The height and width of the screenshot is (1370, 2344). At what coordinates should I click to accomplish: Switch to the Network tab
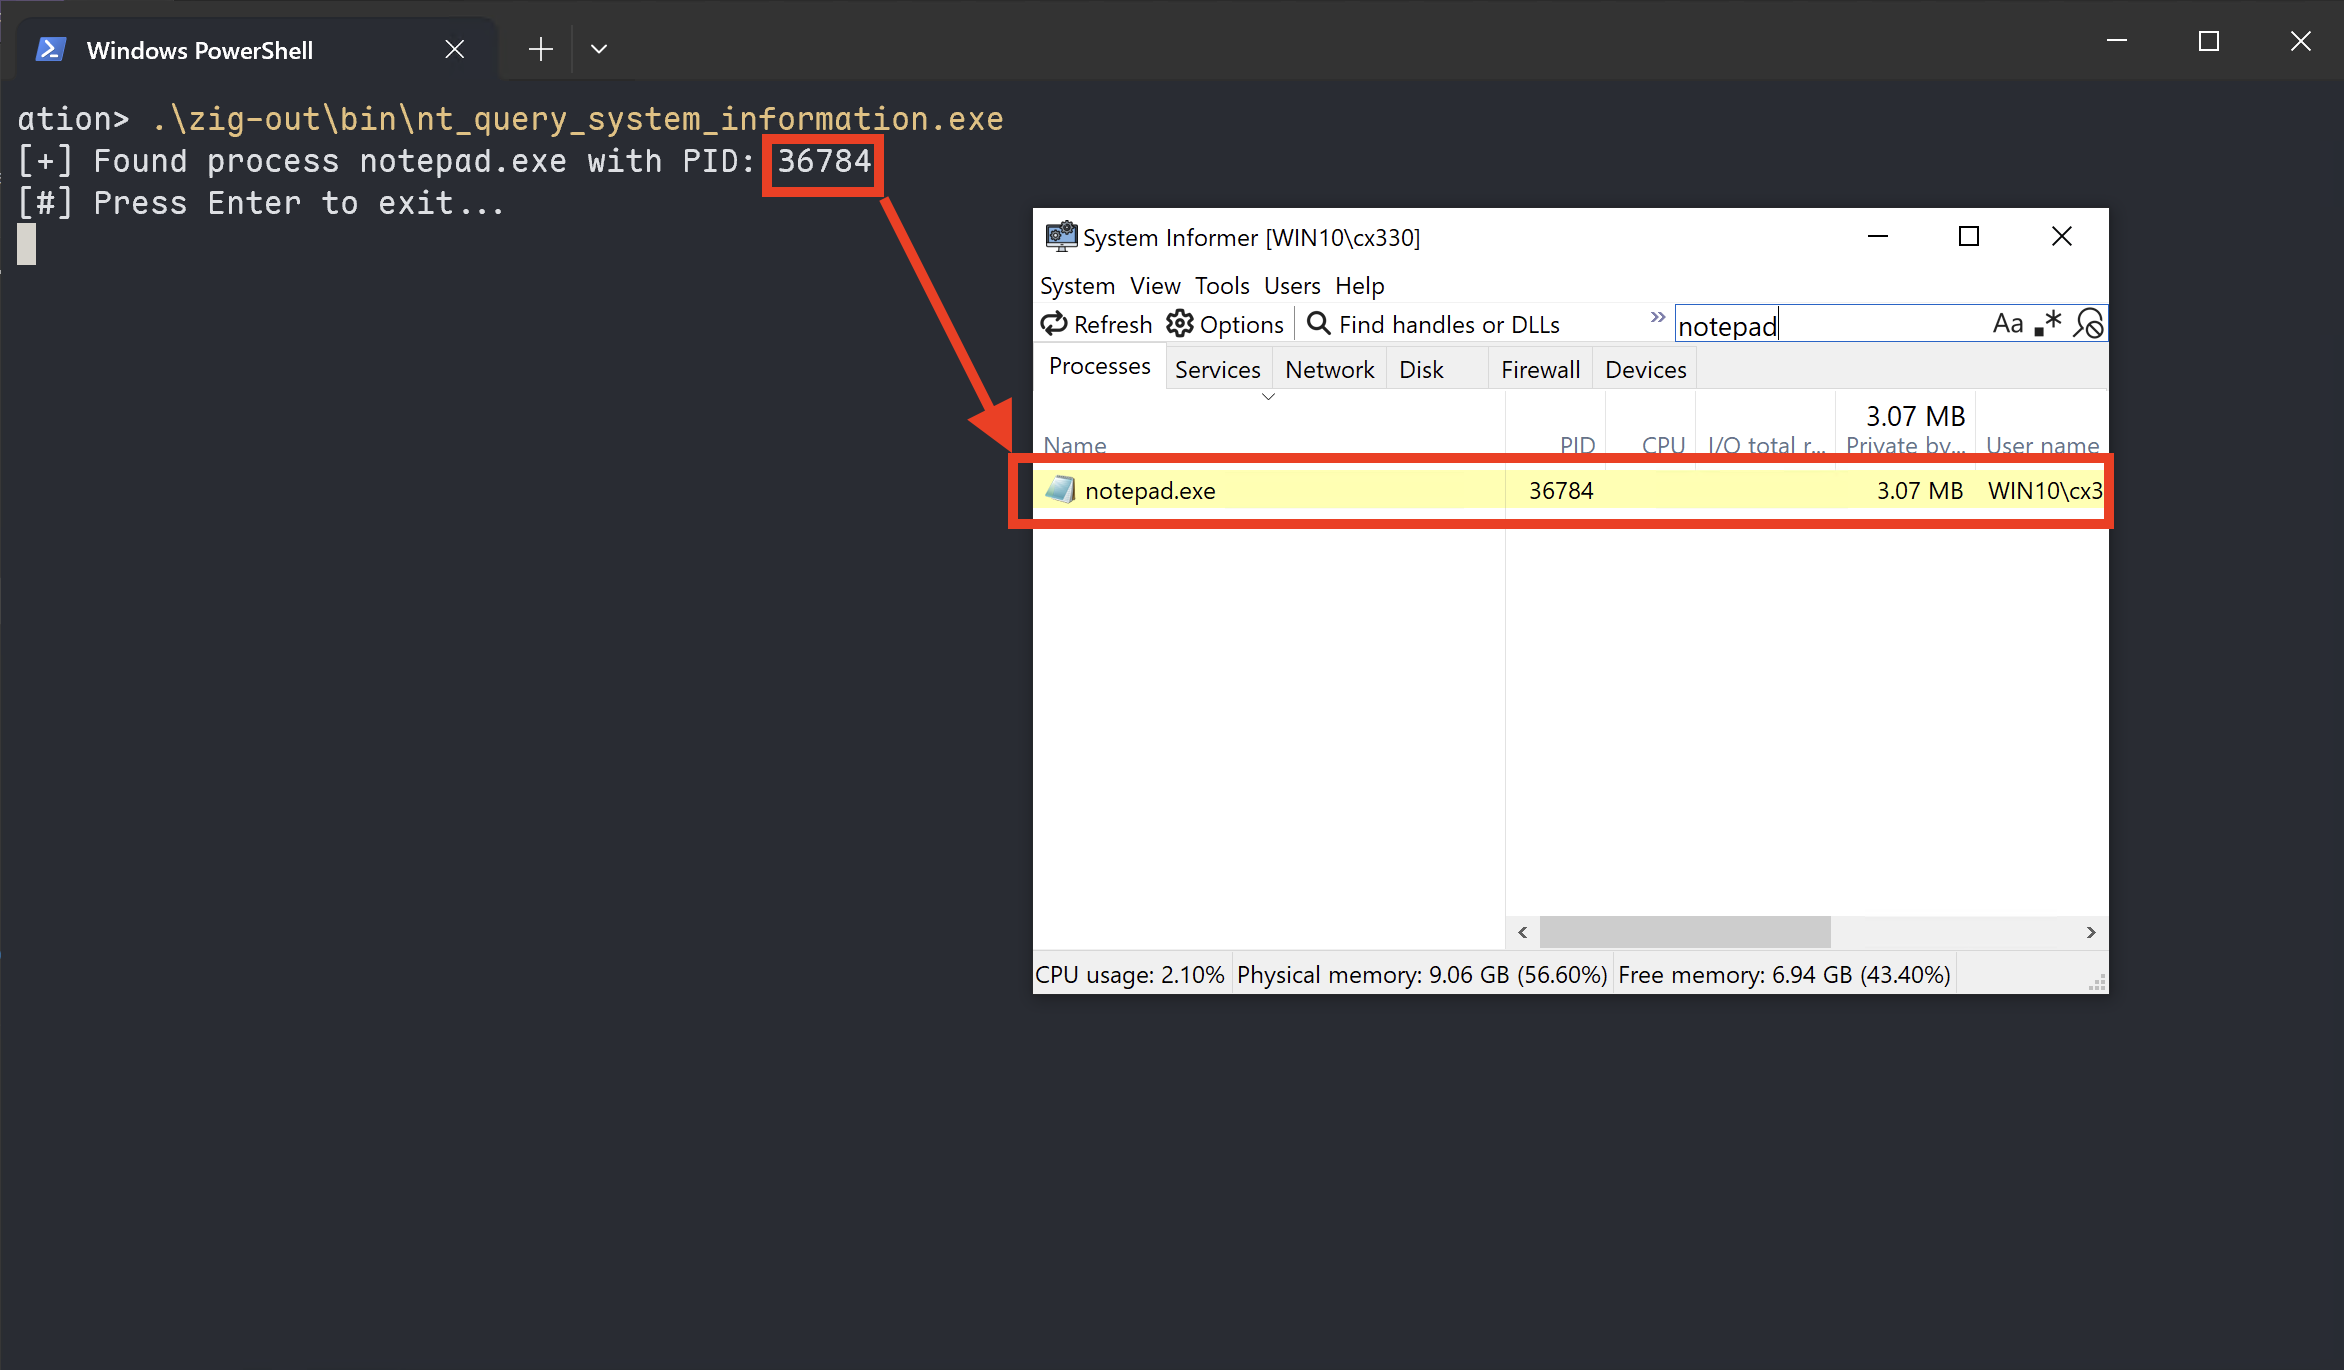(1329, 370)
